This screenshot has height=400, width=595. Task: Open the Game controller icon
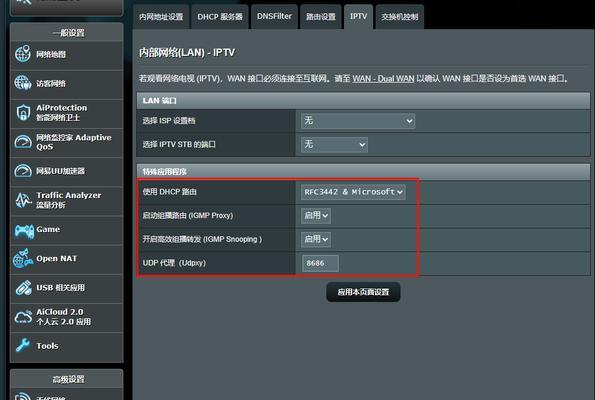24,231
